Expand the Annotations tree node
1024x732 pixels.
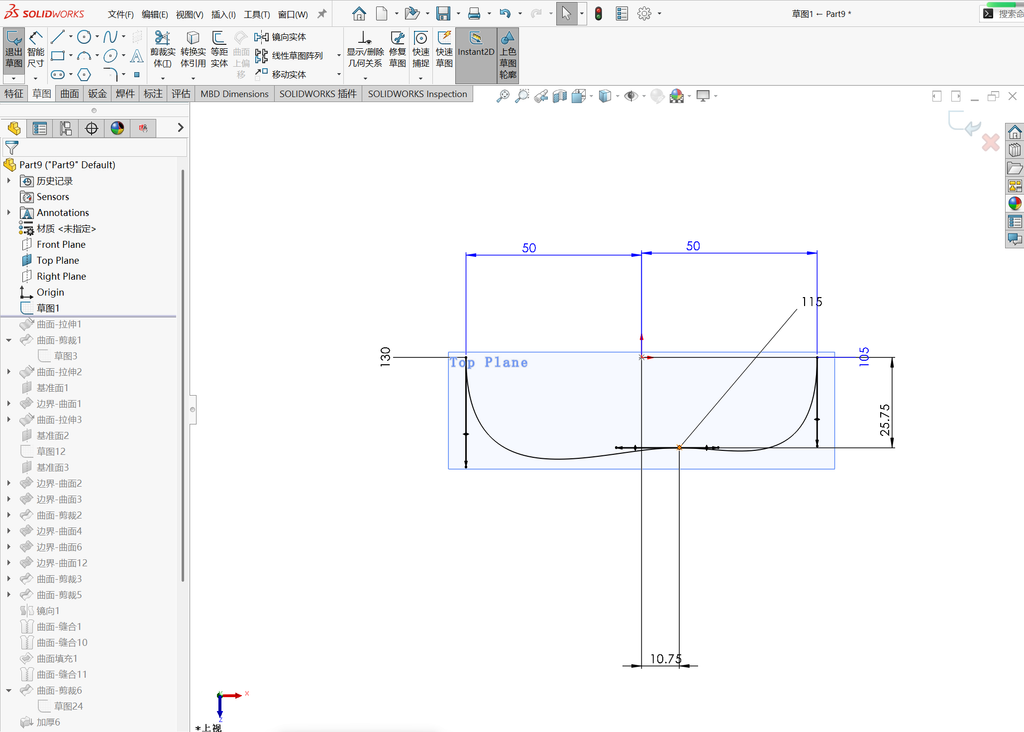pos(8,212)
